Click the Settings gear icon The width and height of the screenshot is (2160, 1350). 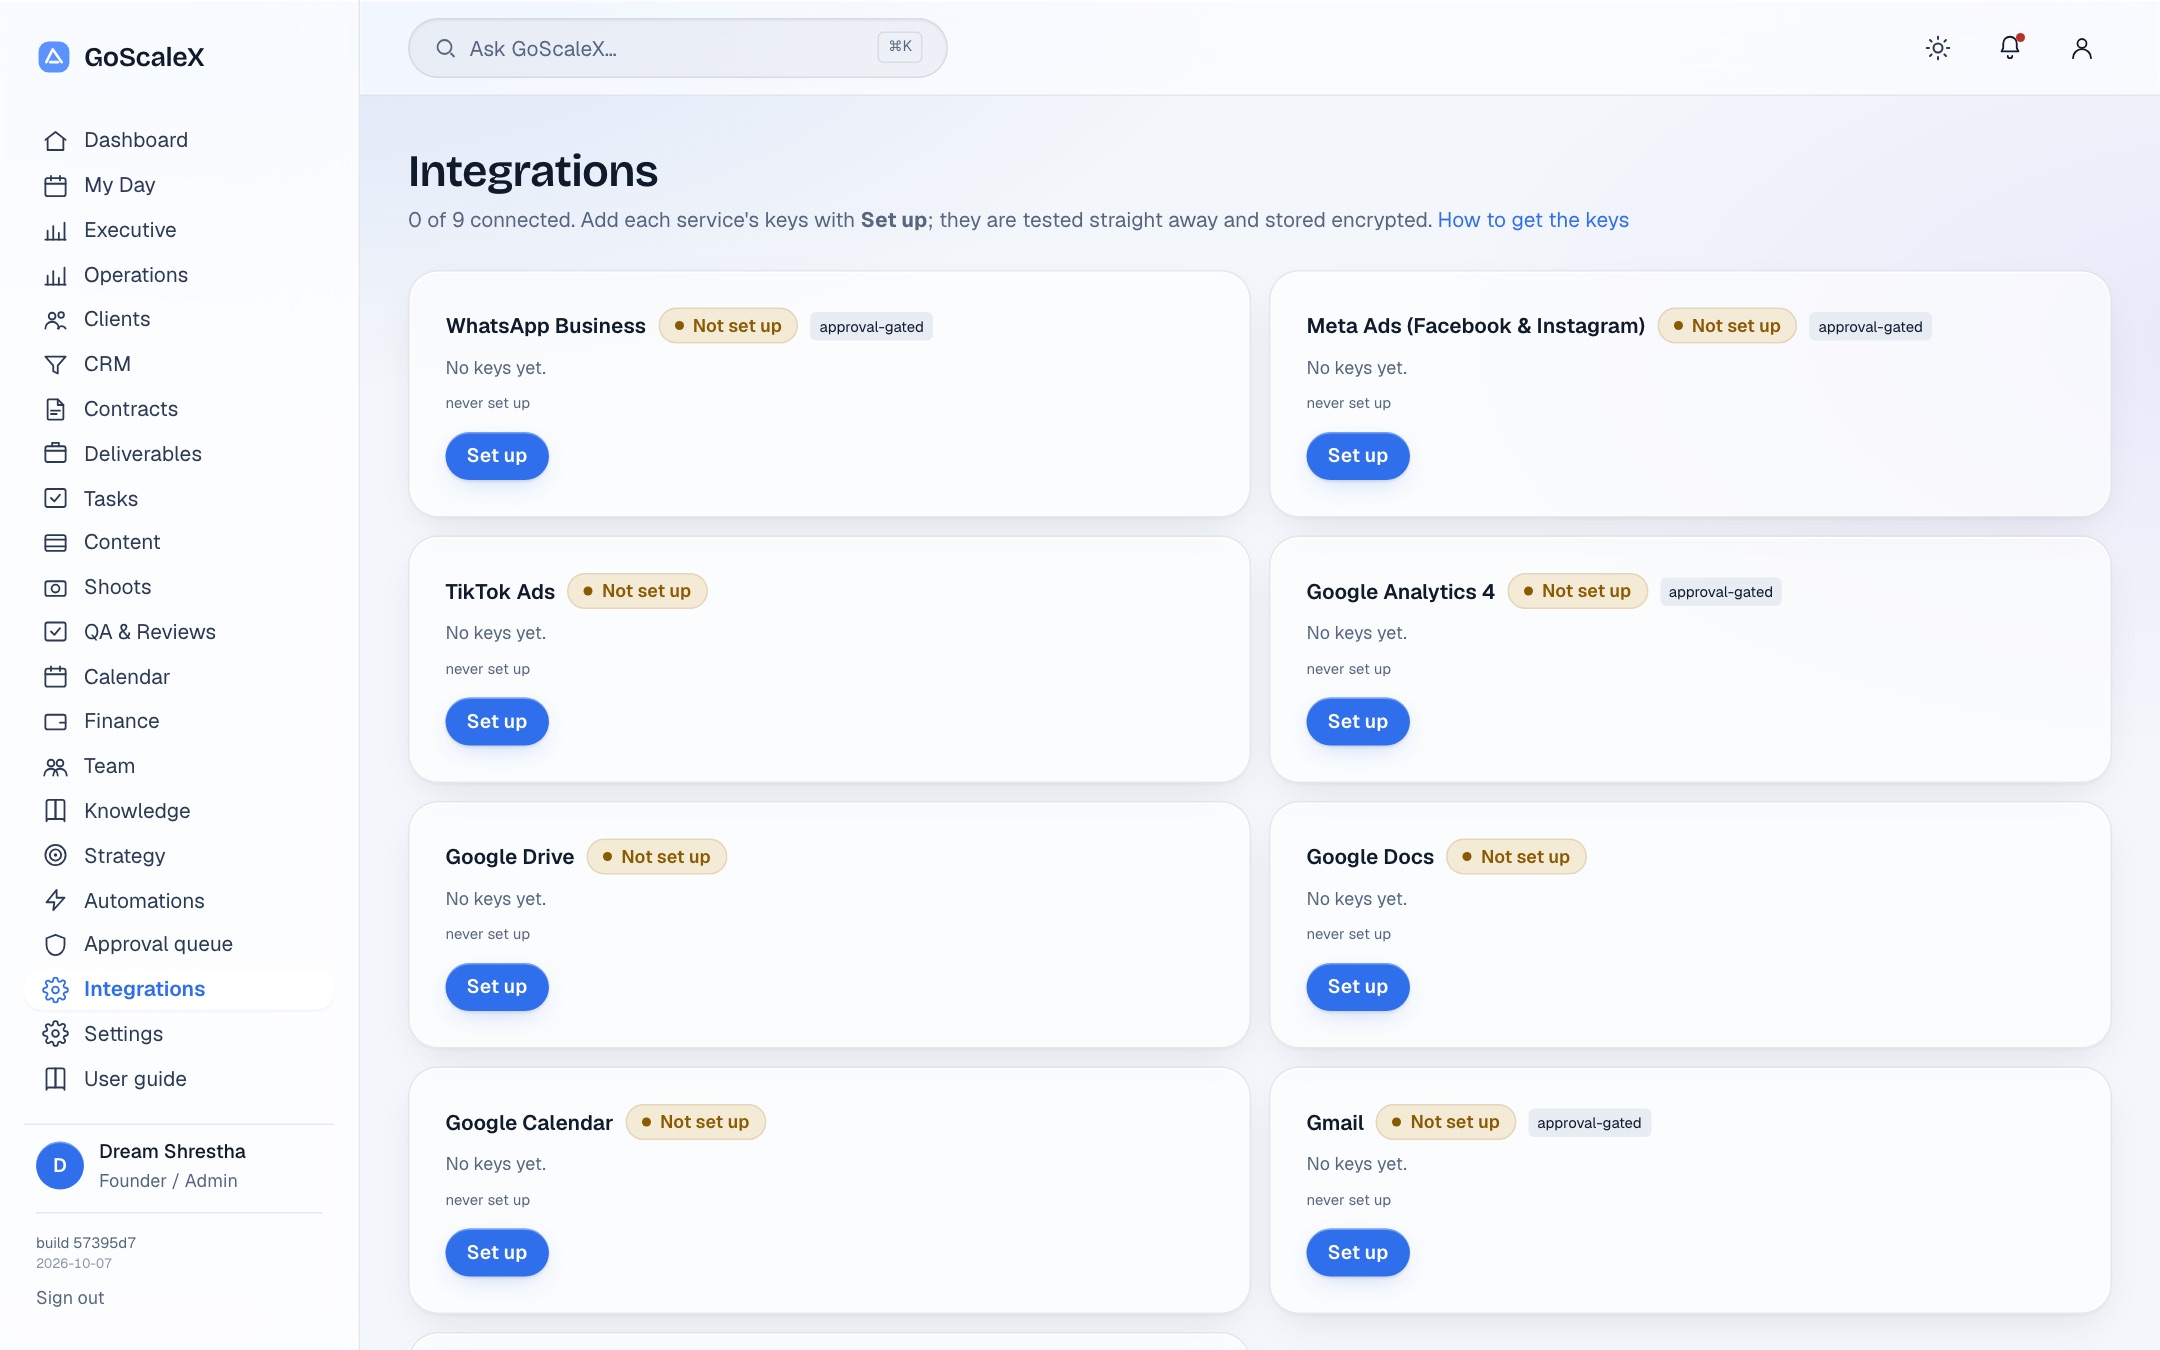[56, 1034]
